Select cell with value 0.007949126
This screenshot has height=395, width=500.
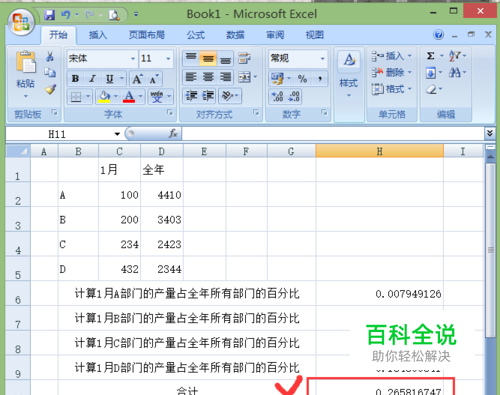click(x=380, y=293)
